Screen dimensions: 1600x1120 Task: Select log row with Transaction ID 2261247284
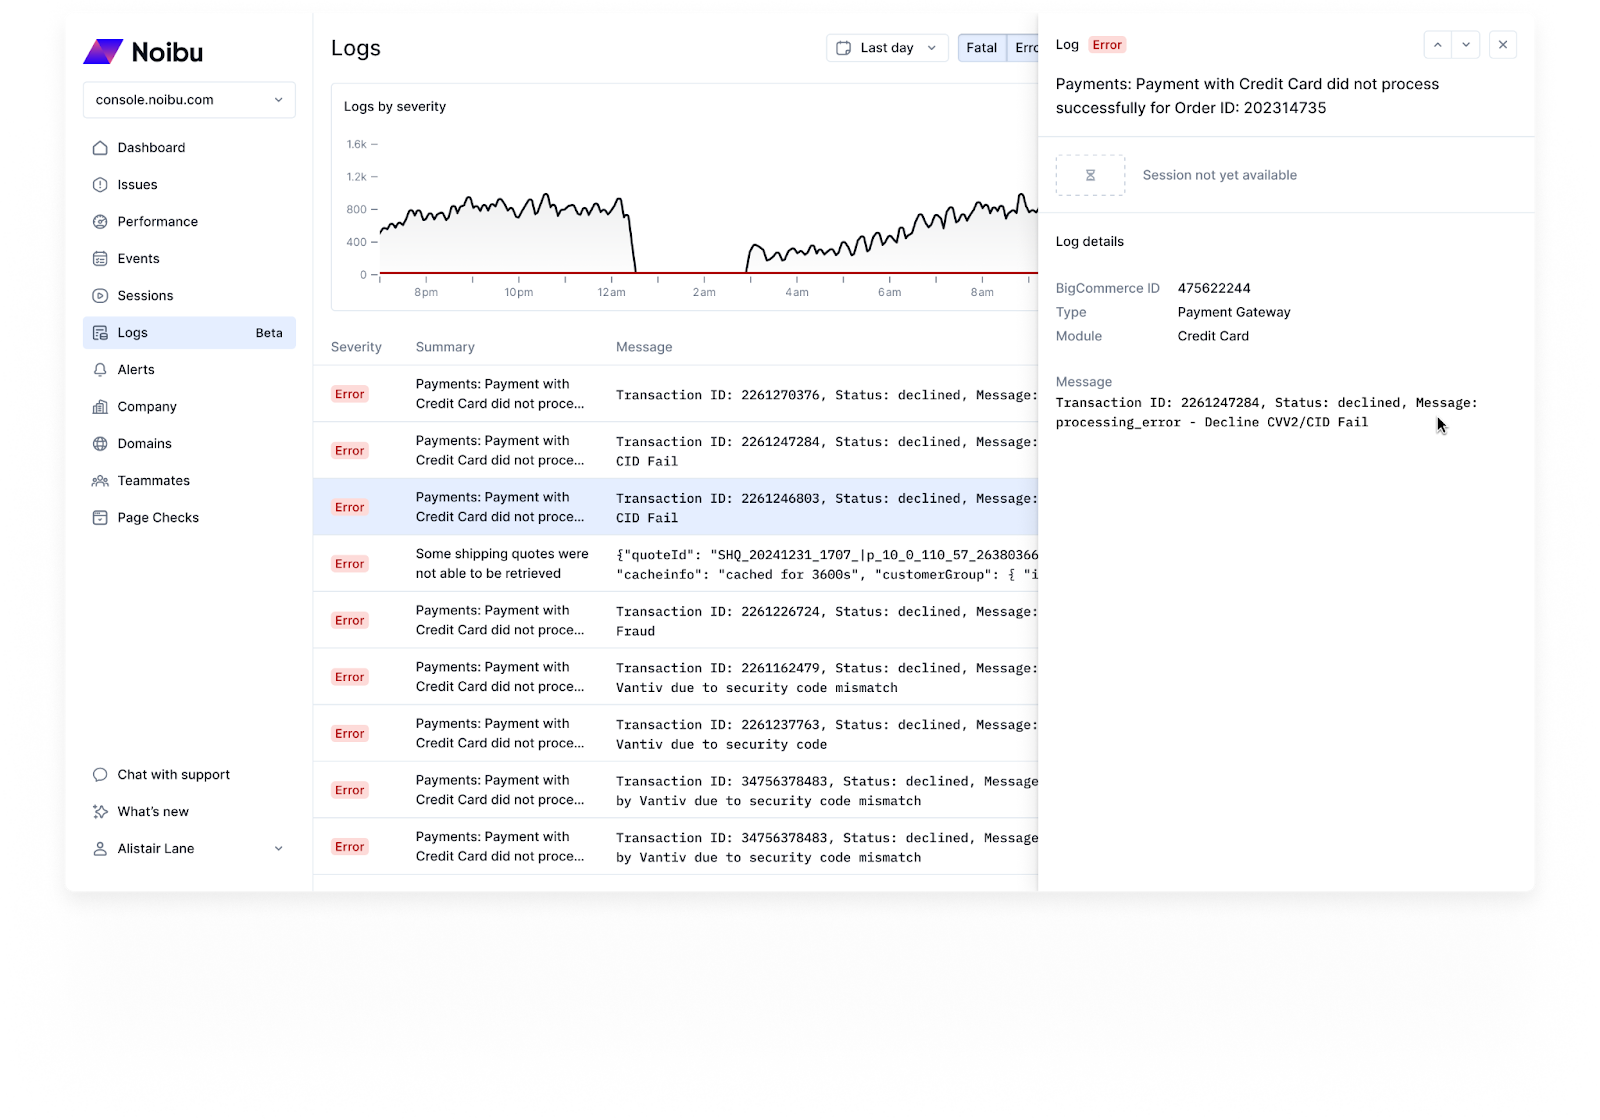coord(675,451)
